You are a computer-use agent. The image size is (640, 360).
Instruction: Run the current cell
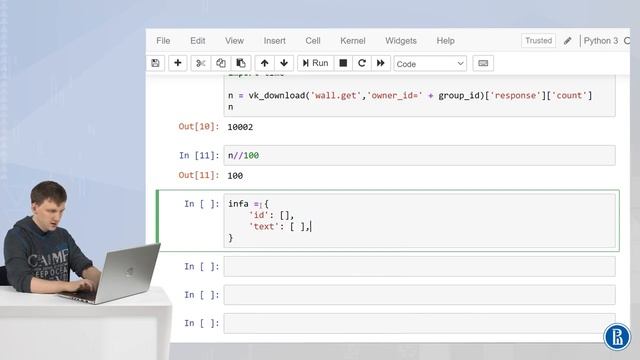(315, 63)
